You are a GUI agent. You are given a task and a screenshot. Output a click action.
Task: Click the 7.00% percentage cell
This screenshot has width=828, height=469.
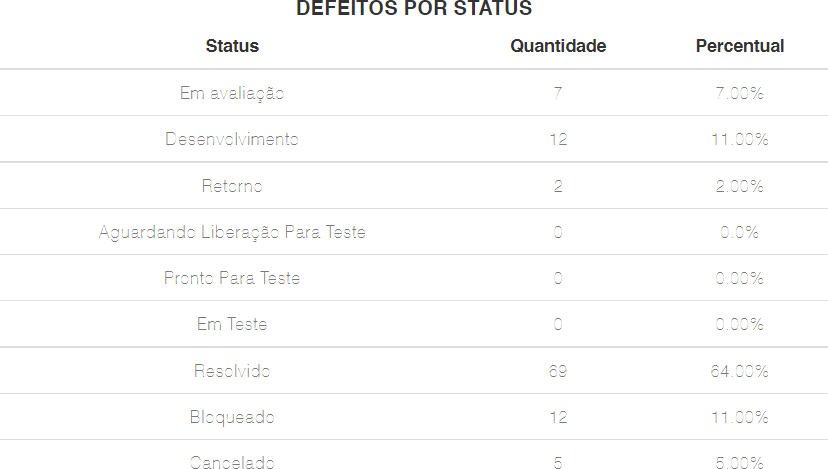click(x=740, y=93)
